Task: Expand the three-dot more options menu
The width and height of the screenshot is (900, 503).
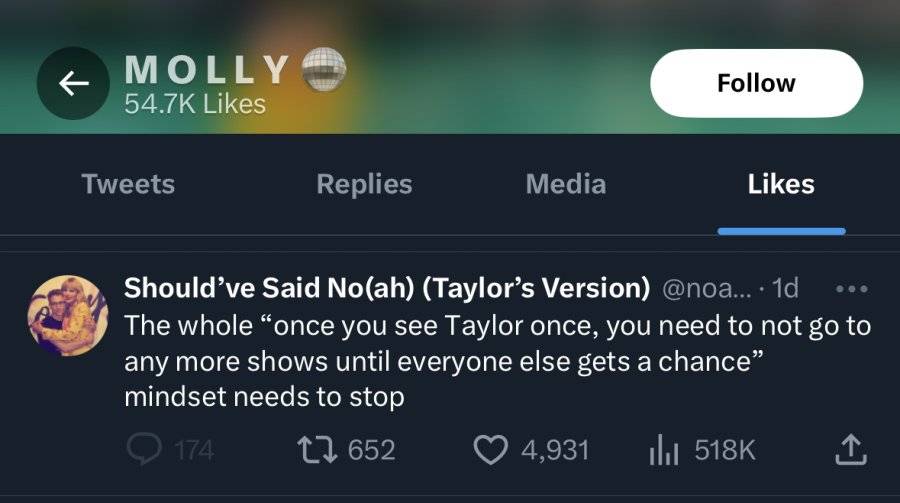Action: coord(852,289)
